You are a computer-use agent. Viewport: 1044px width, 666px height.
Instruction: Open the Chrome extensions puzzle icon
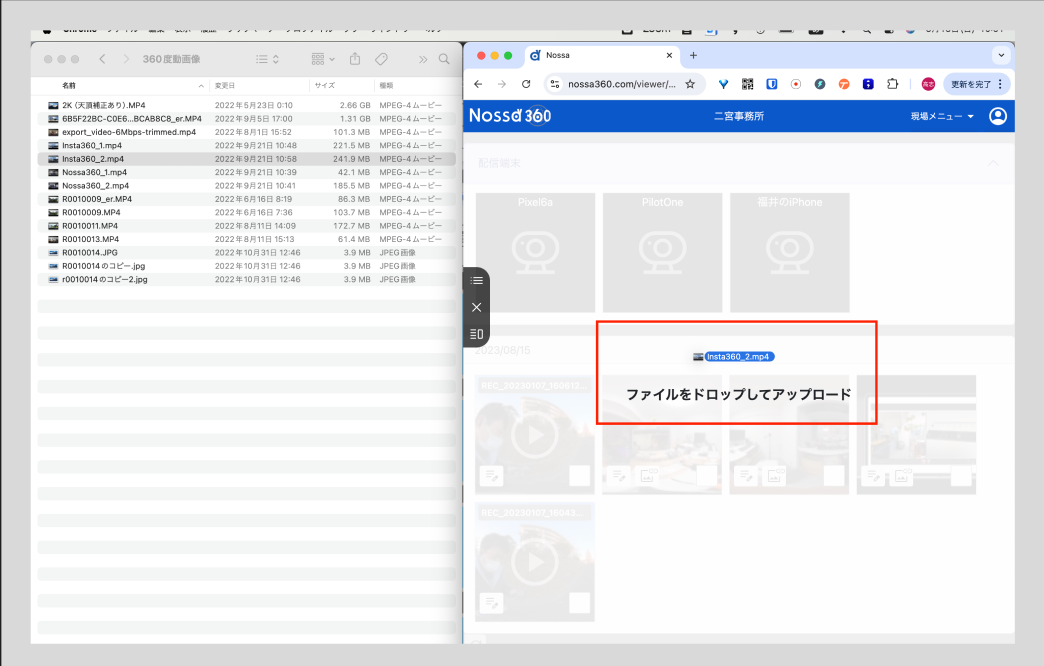892,84
